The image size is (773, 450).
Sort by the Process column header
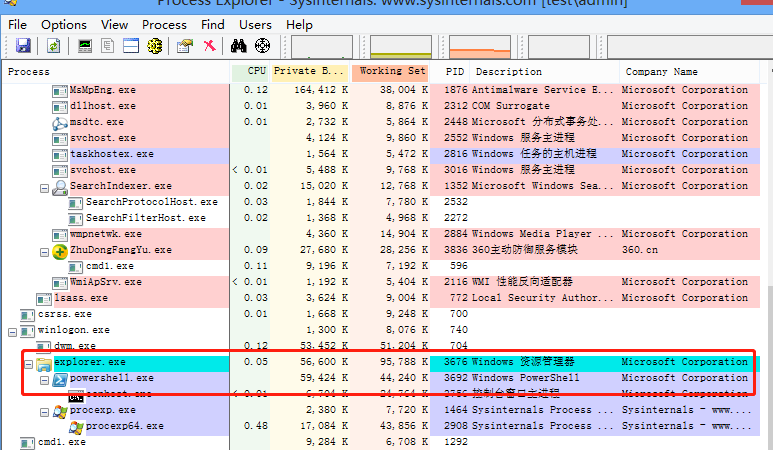click(116, 72)
